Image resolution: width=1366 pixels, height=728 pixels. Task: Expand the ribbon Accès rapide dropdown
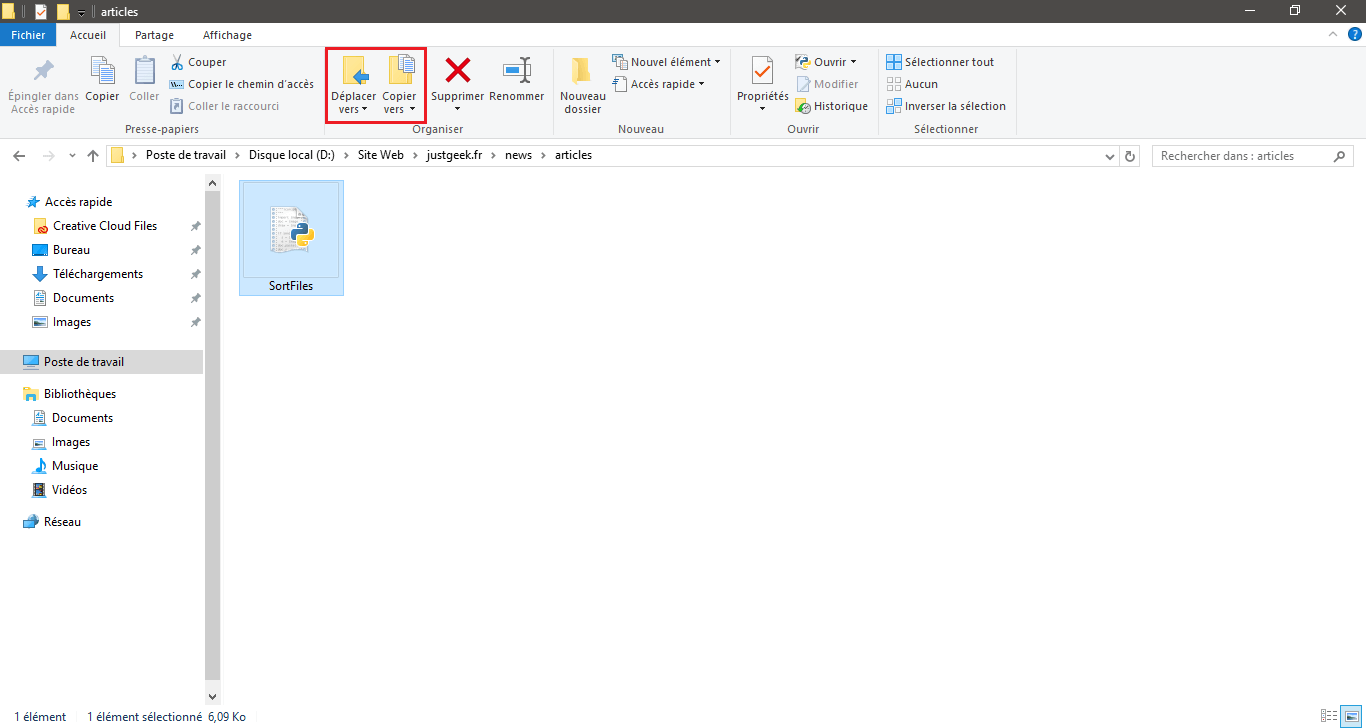(658, 84)
